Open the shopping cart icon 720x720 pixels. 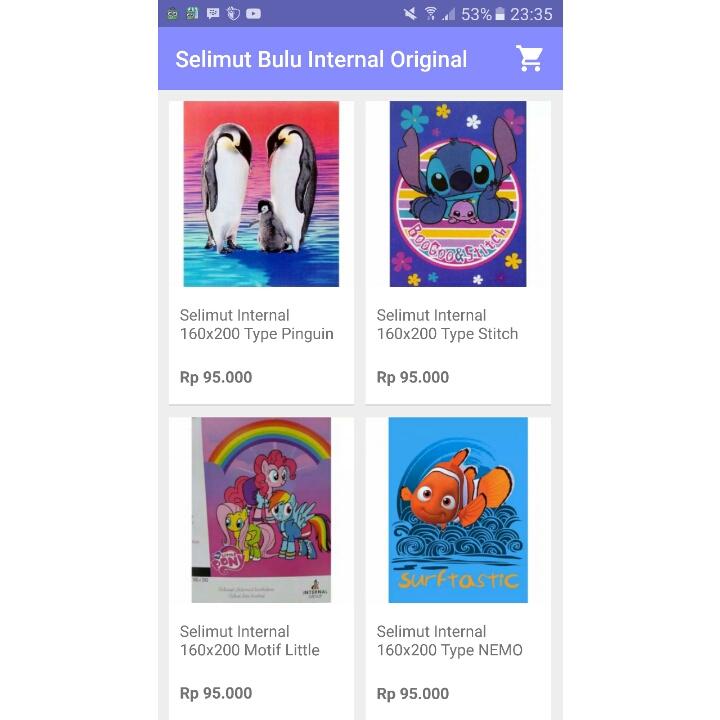point(529,58)
